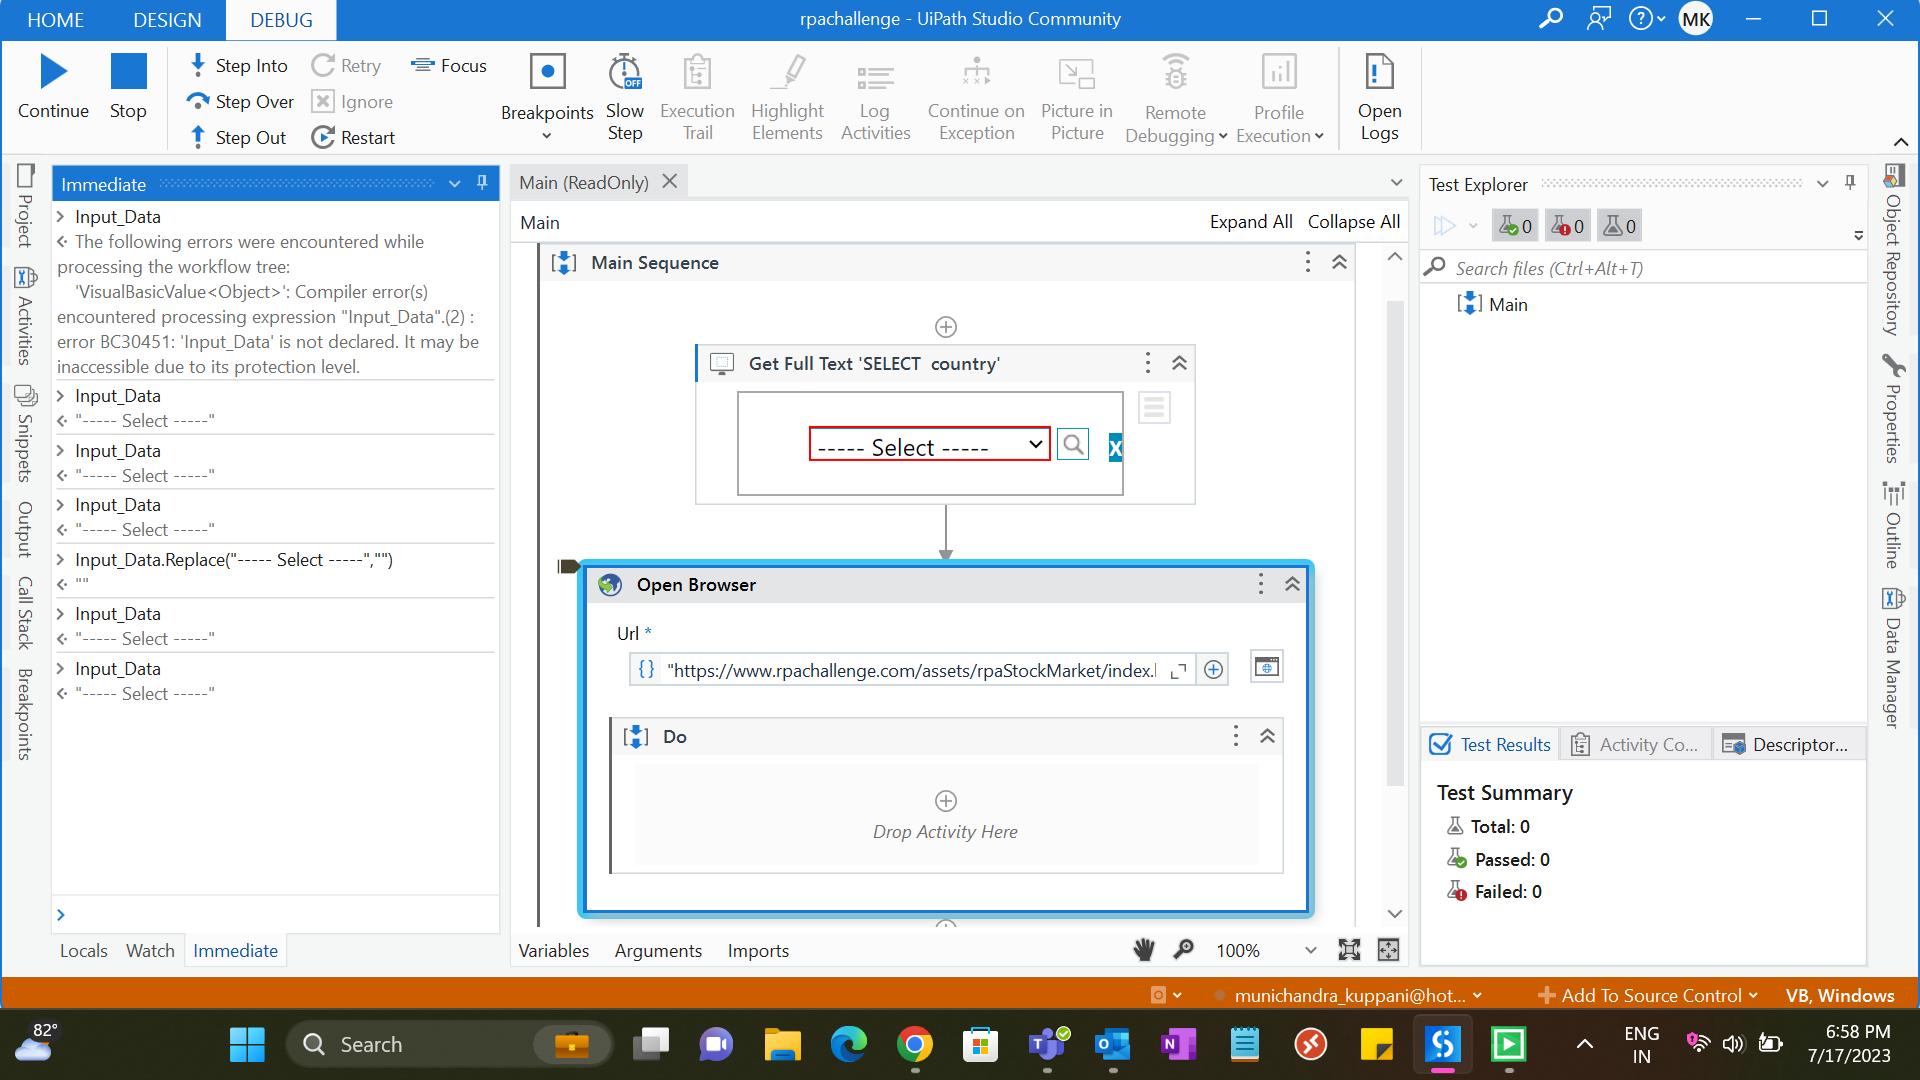Click the indicate target magnifier icon
Viewport: 1920px width, 1080px height.
tap(1073, 445)
